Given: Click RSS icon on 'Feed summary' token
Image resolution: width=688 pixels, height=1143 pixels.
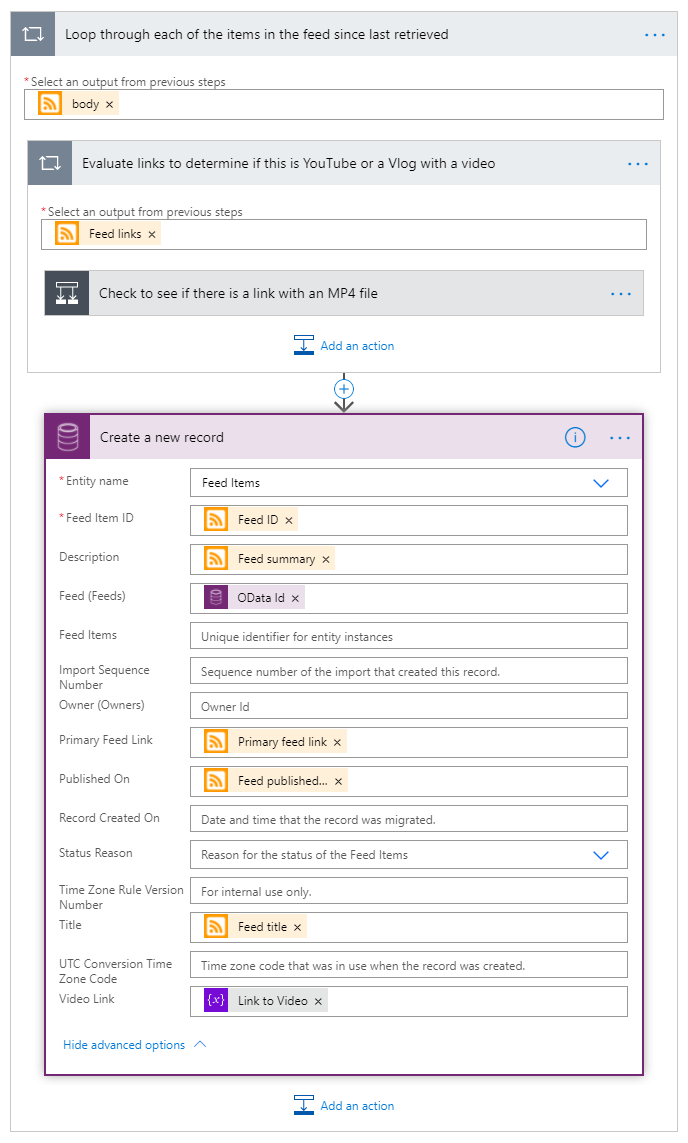Looking at the screenshot, I should 216,558.
